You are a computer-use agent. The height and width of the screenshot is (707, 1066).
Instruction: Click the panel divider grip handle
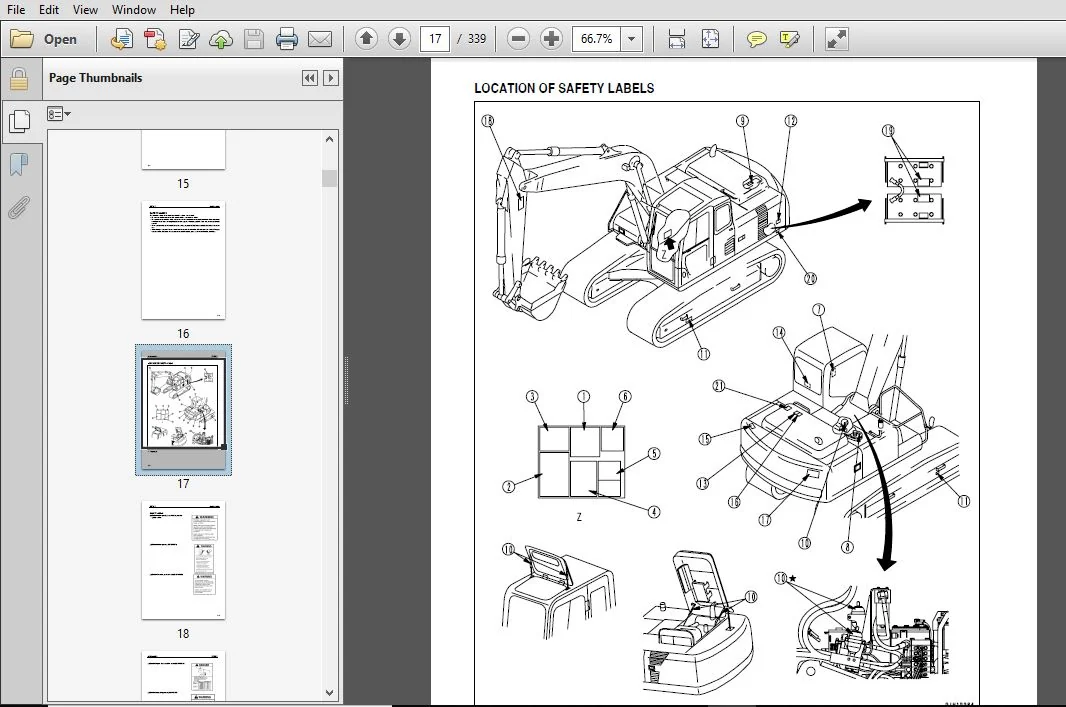pos(346,381)
